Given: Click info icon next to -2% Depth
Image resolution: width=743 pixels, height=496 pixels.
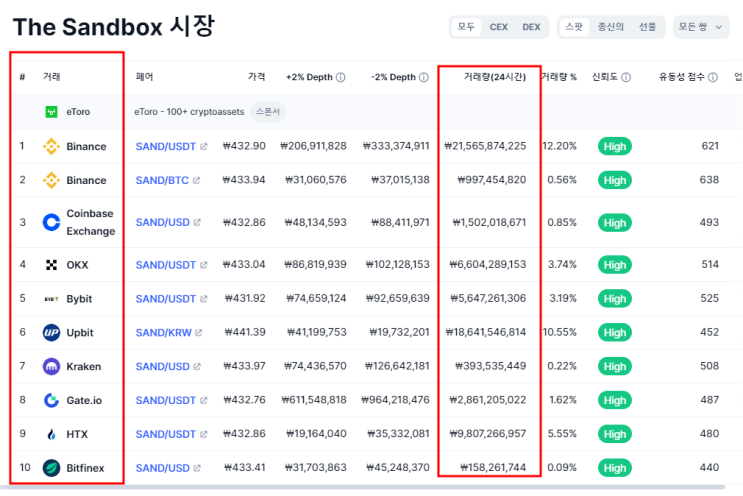Looking at the screenshot, I should [424, 77].
